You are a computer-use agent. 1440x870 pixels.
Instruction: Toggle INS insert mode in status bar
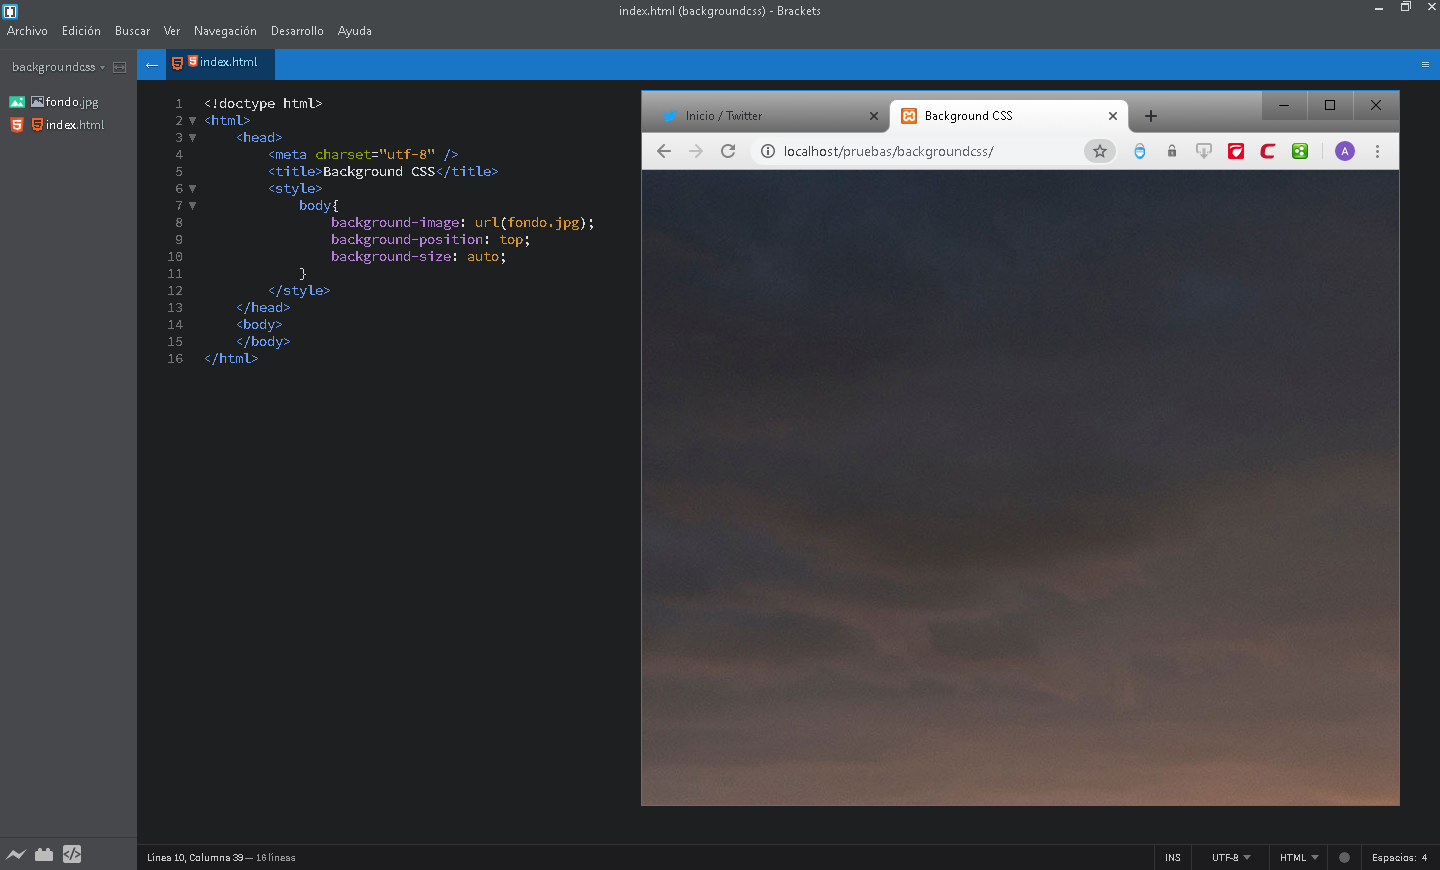click(1172, 857)
